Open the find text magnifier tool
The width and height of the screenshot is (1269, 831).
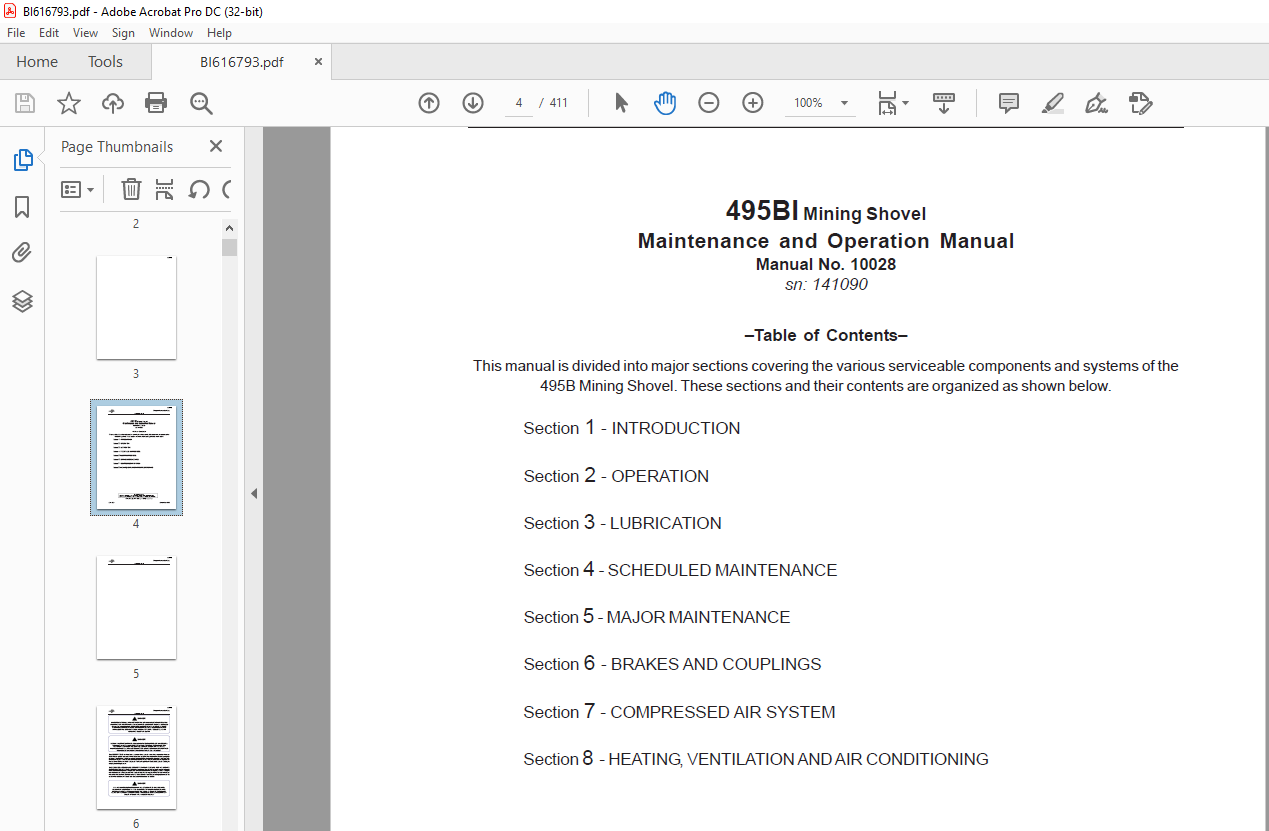(201, 103)
